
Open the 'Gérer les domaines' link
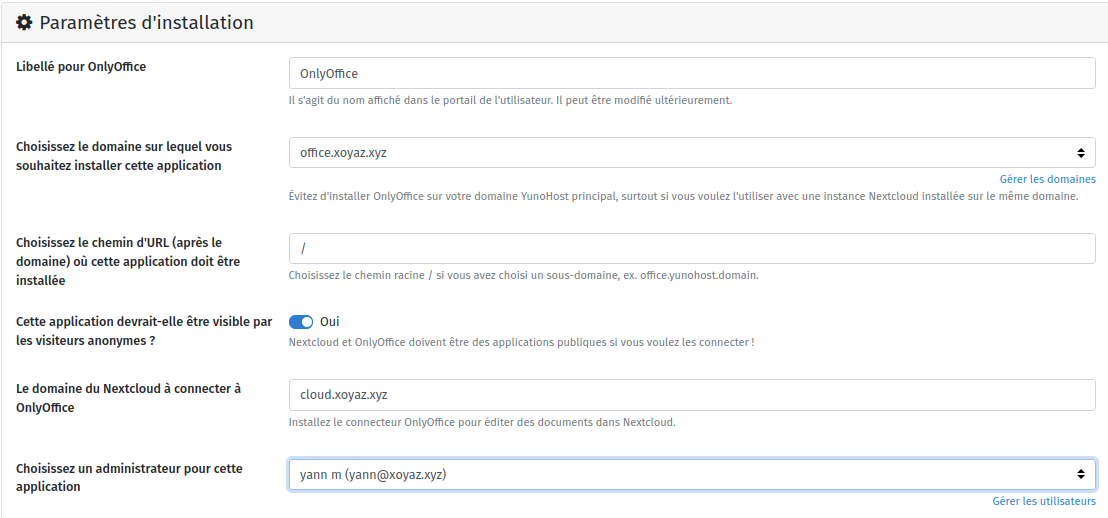pos(1047,179)
